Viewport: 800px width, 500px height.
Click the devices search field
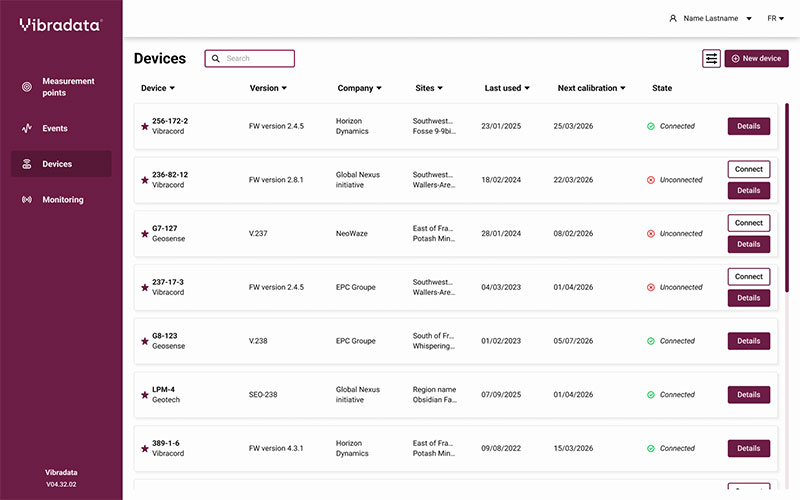pyautogui.click(x=257, y=59)
